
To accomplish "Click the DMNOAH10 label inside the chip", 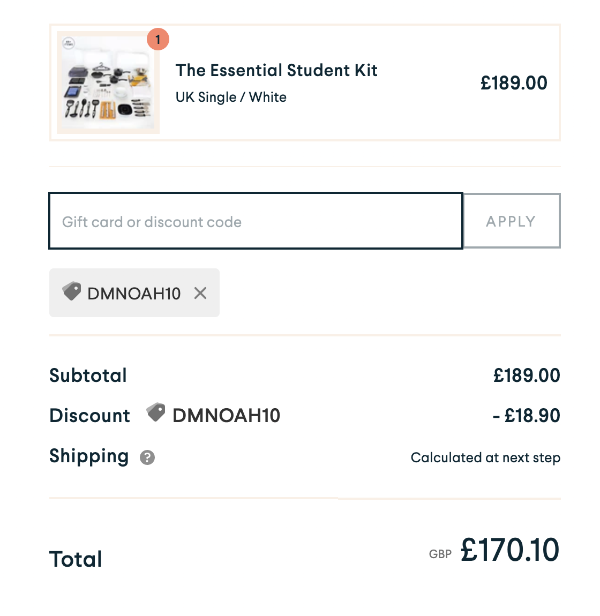I will (134, 294).
